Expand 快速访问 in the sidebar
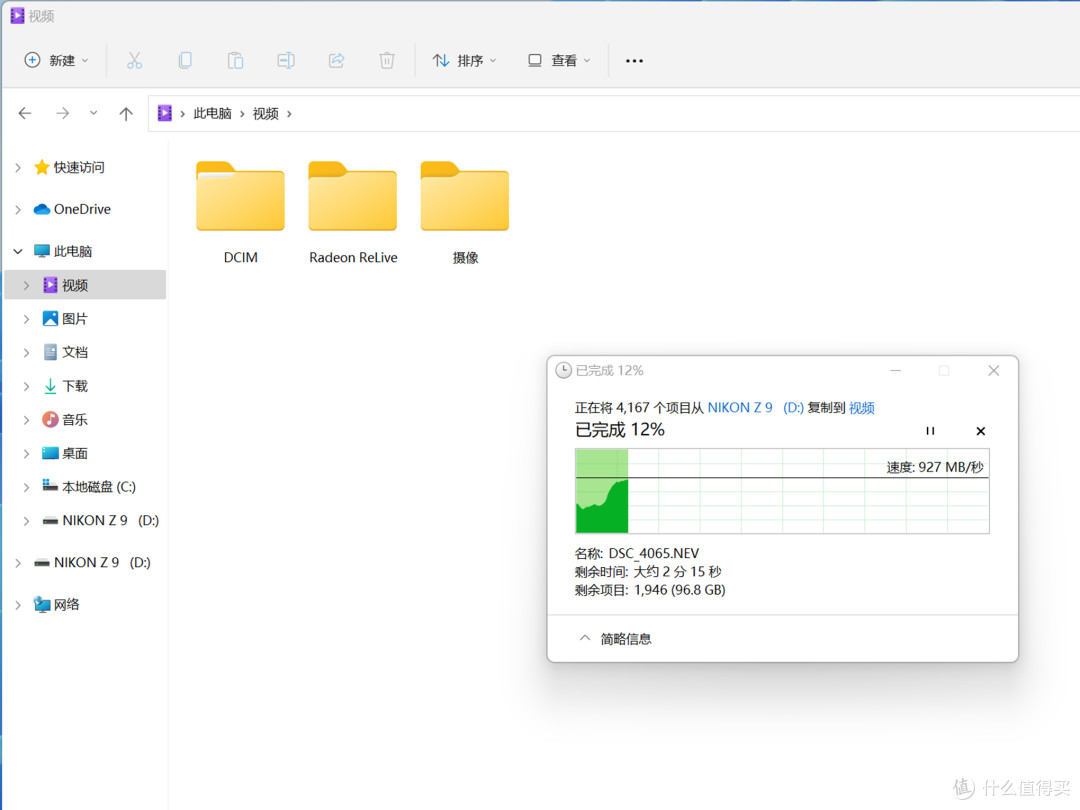1080x810 pixels. click(18, 167)
